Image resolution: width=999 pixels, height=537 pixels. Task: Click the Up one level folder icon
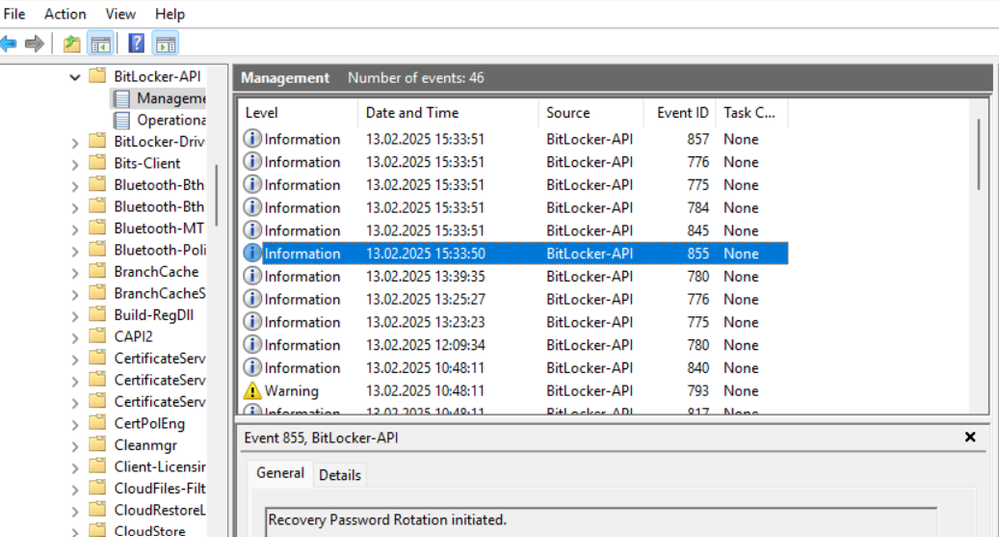point(71,44)
